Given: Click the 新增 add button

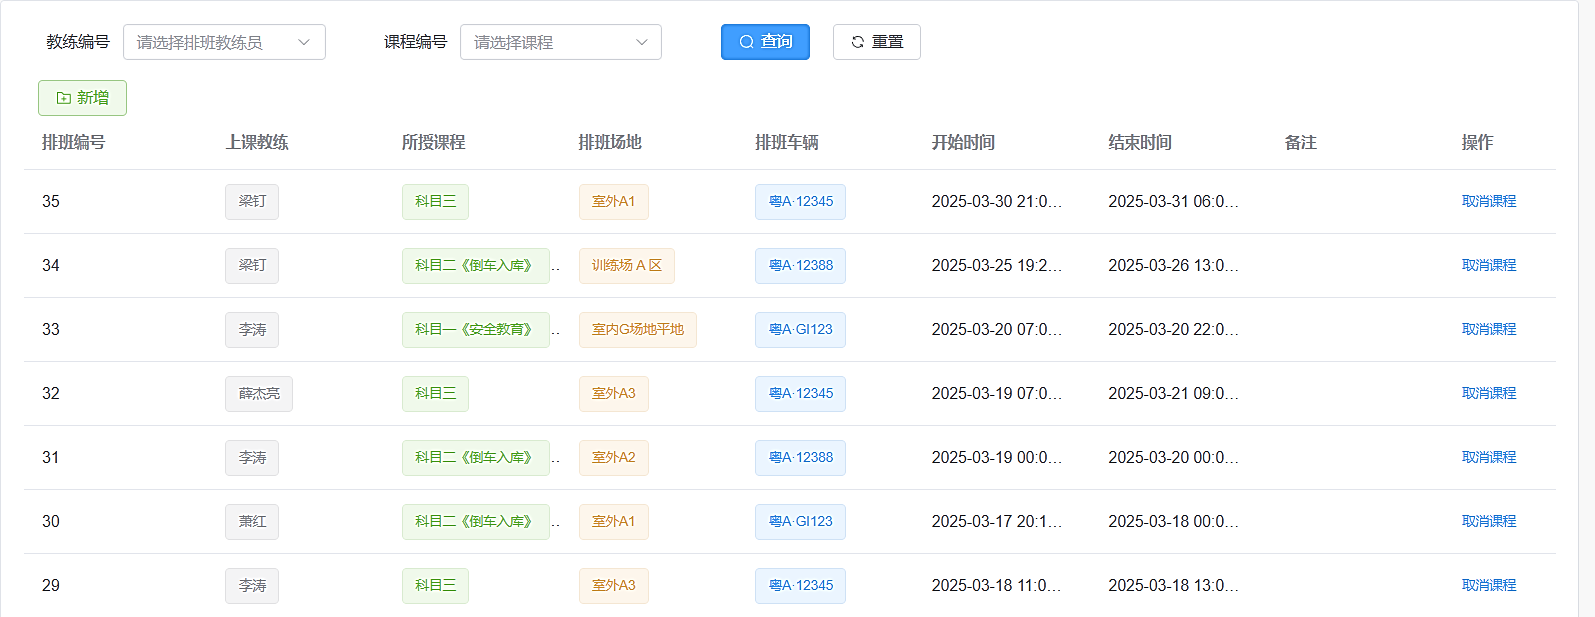Looking at the screenshot, I should 82,98.
